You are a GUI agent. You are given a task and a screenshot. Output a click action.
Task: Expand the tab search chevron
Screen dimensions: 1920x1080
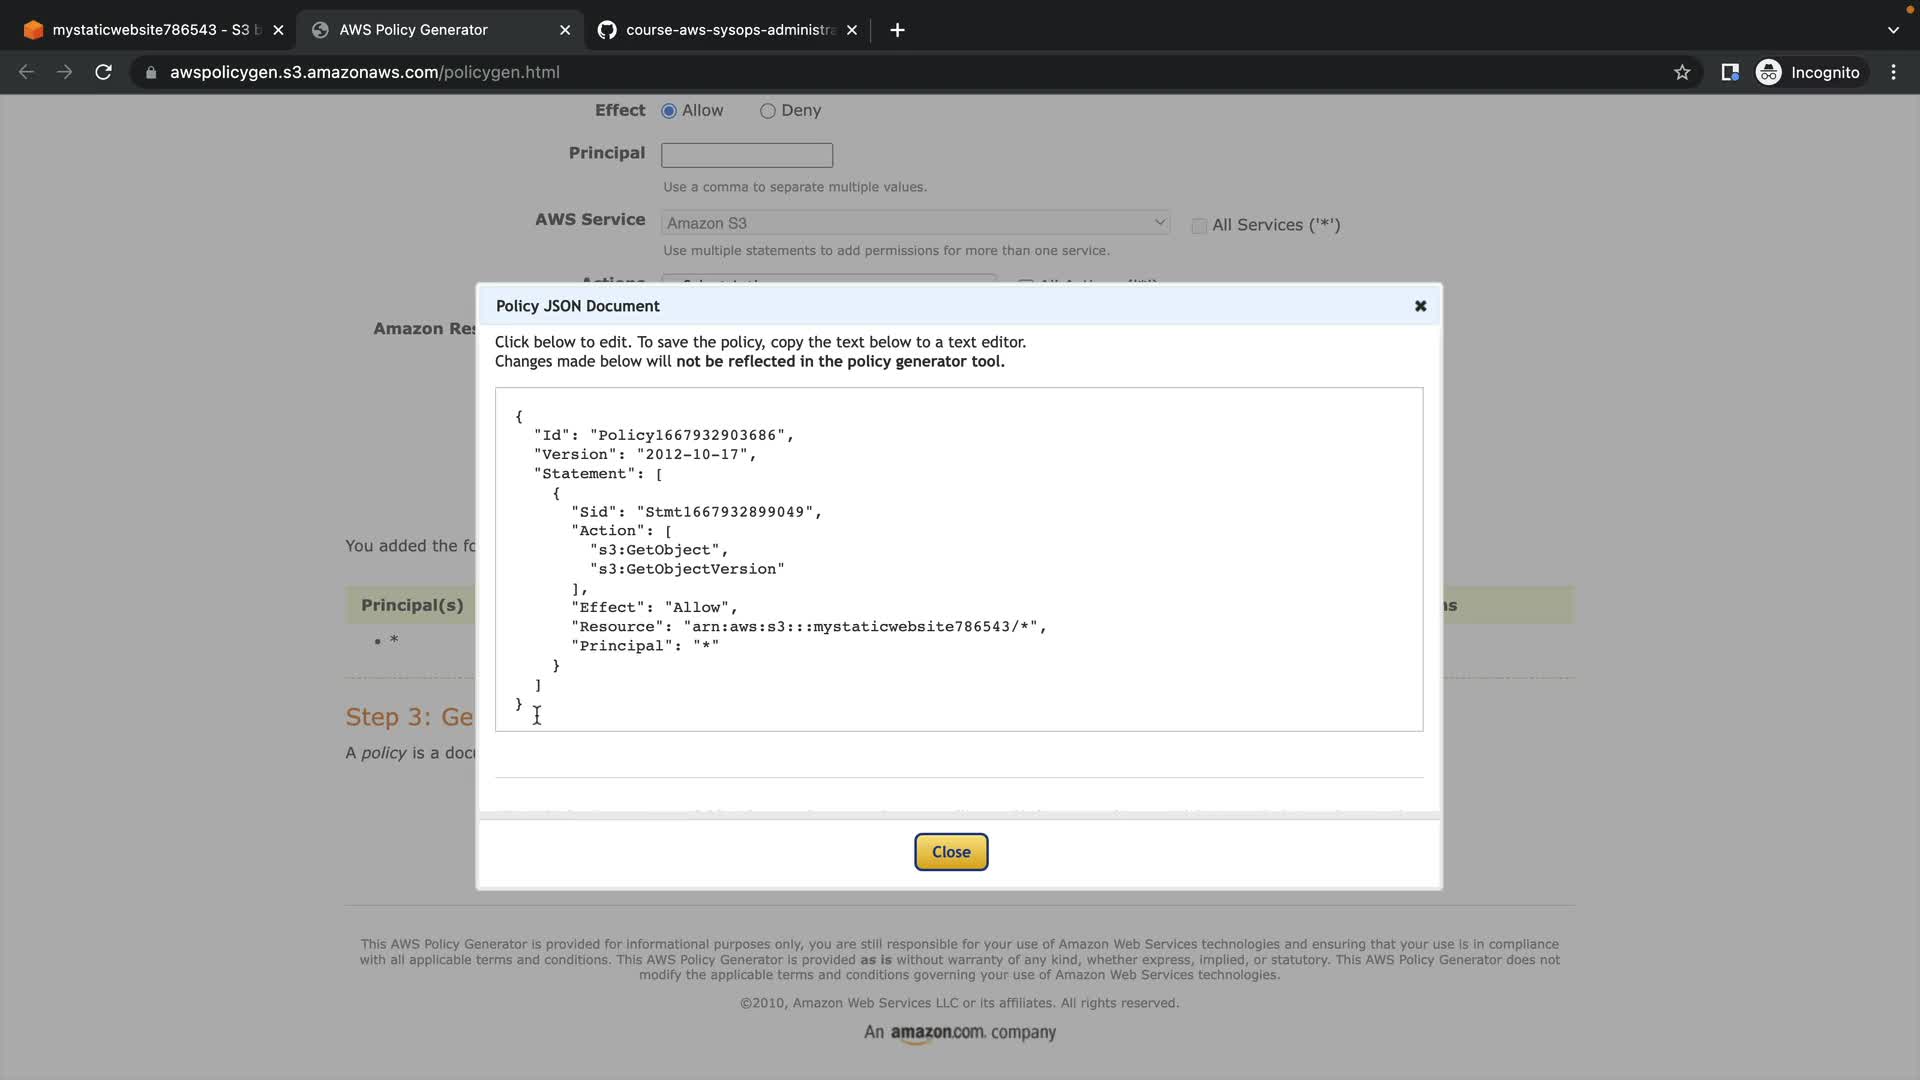[1893, 30]
